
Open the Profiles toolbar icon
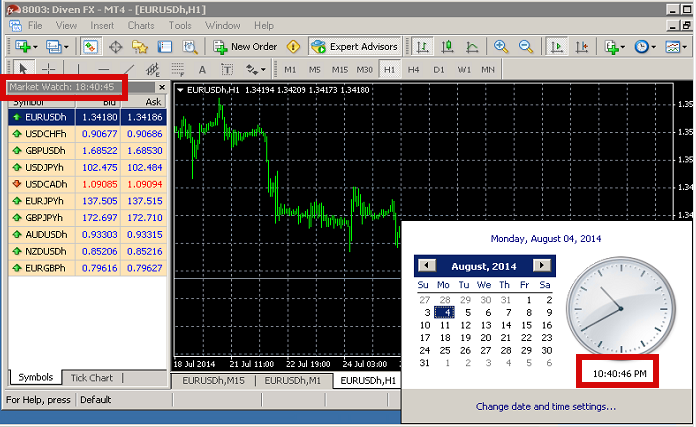click(x=54, y=47)
